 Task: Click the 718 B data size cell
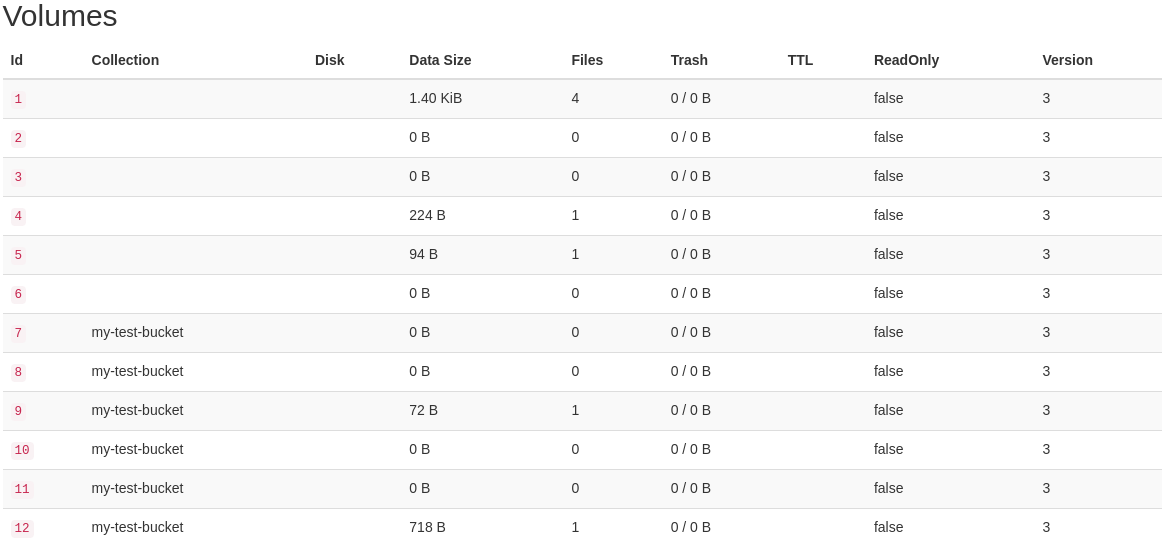[x=427, y=527]
